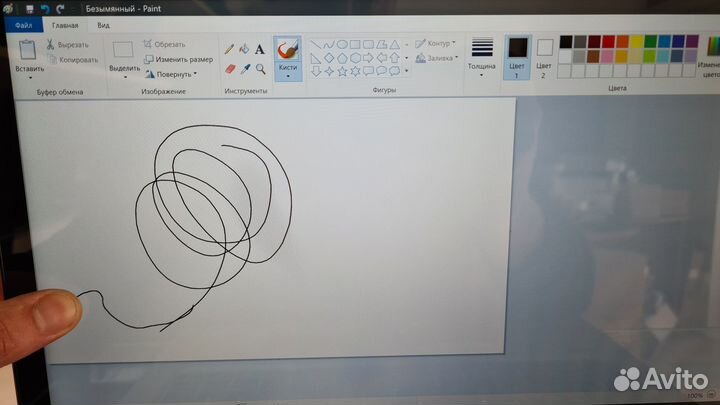Select the Text tool
The width and height of the screenshot is (720, 405).
[x=260, y=48]
